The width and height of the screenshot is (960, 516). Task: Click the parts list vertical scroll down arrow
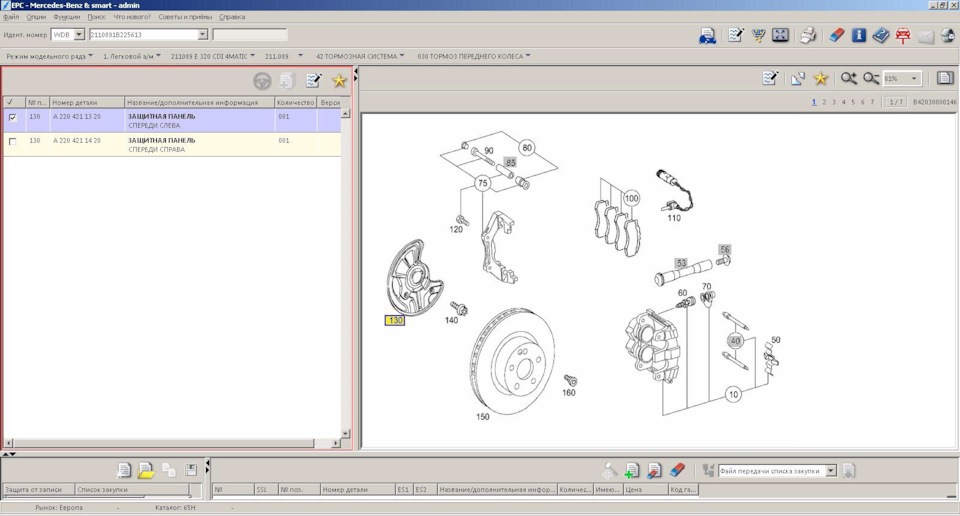(345, 433)
